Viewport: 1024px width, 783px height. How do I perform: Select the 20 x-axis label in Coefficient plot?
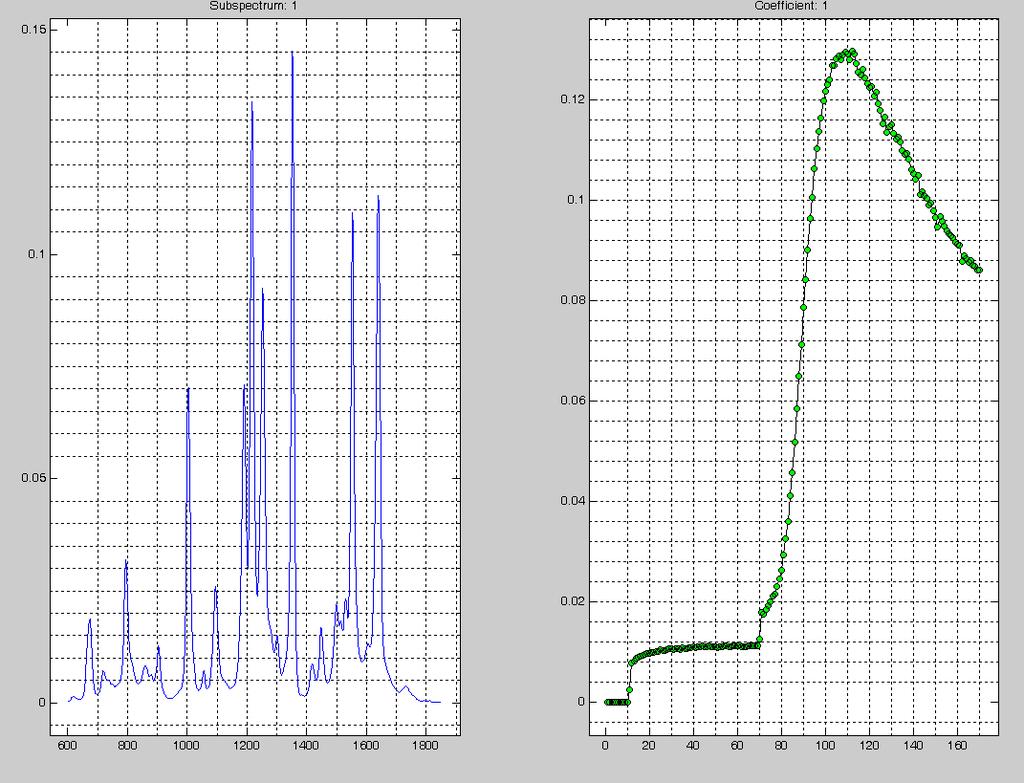click(648, 745)
